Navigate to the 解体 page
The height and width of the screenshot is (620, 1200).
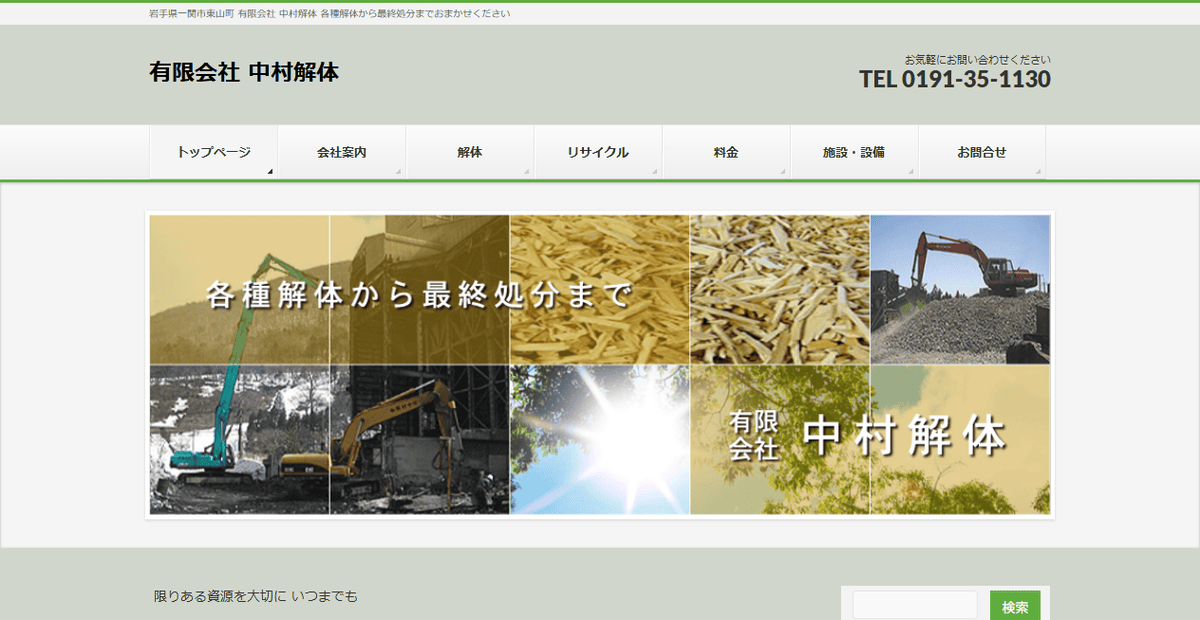coord(468,150)
